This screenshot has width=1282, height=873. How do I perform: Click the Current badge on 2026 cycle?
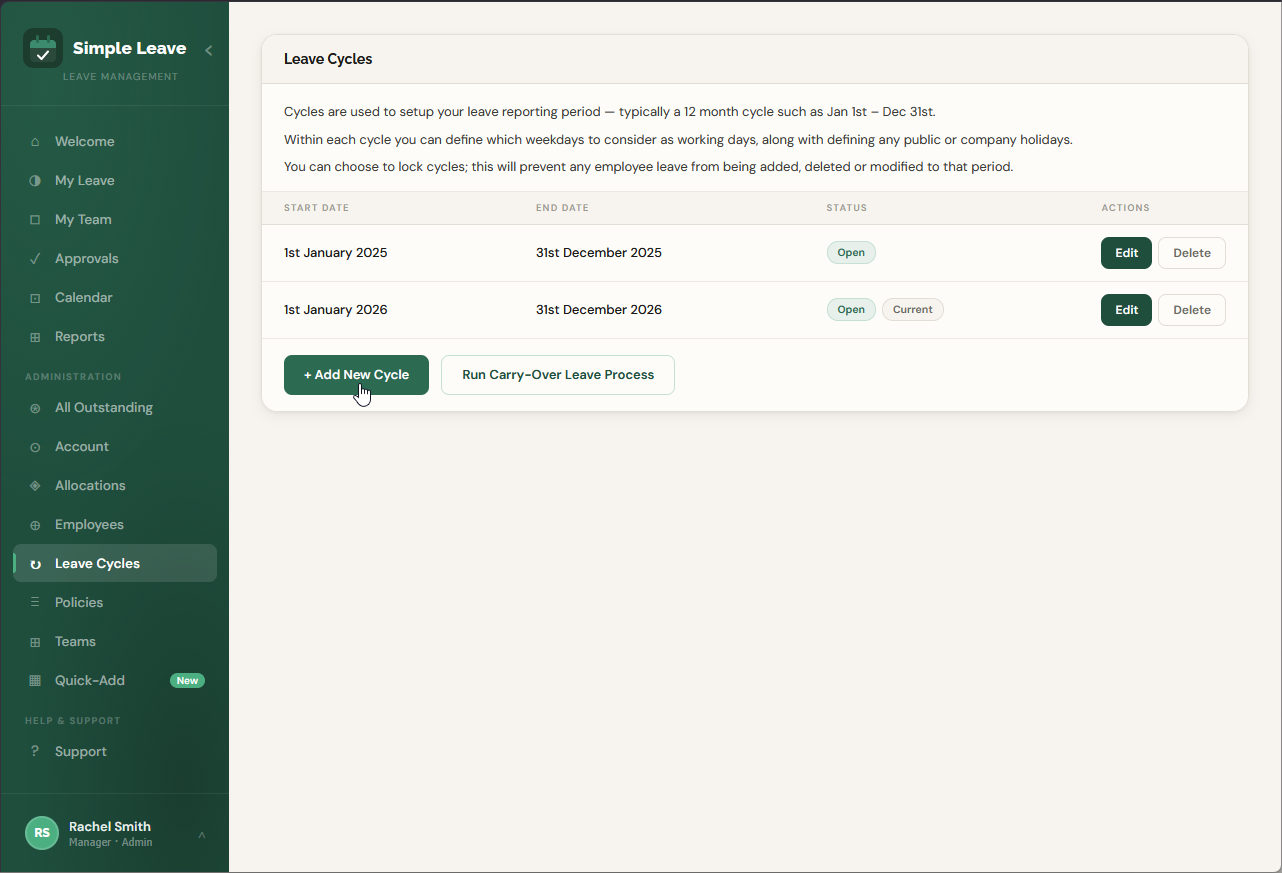tap(912, 310)
